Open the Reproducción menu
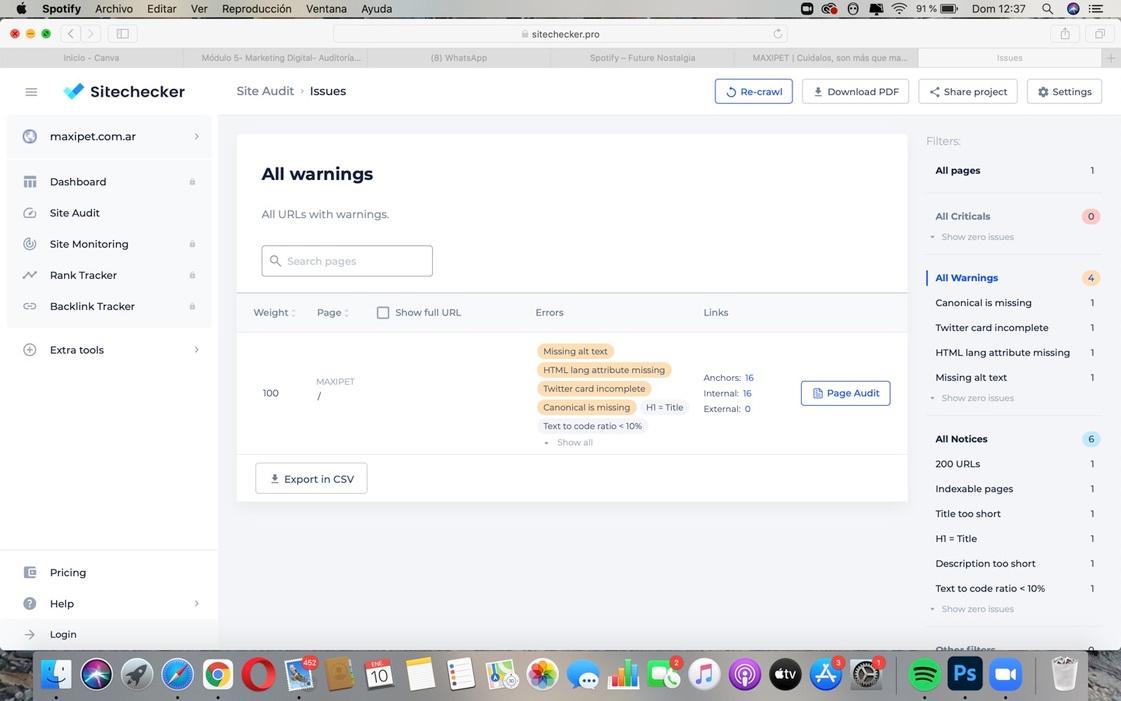The width and height of the screenshot is (1121, 701). point(256,9)
